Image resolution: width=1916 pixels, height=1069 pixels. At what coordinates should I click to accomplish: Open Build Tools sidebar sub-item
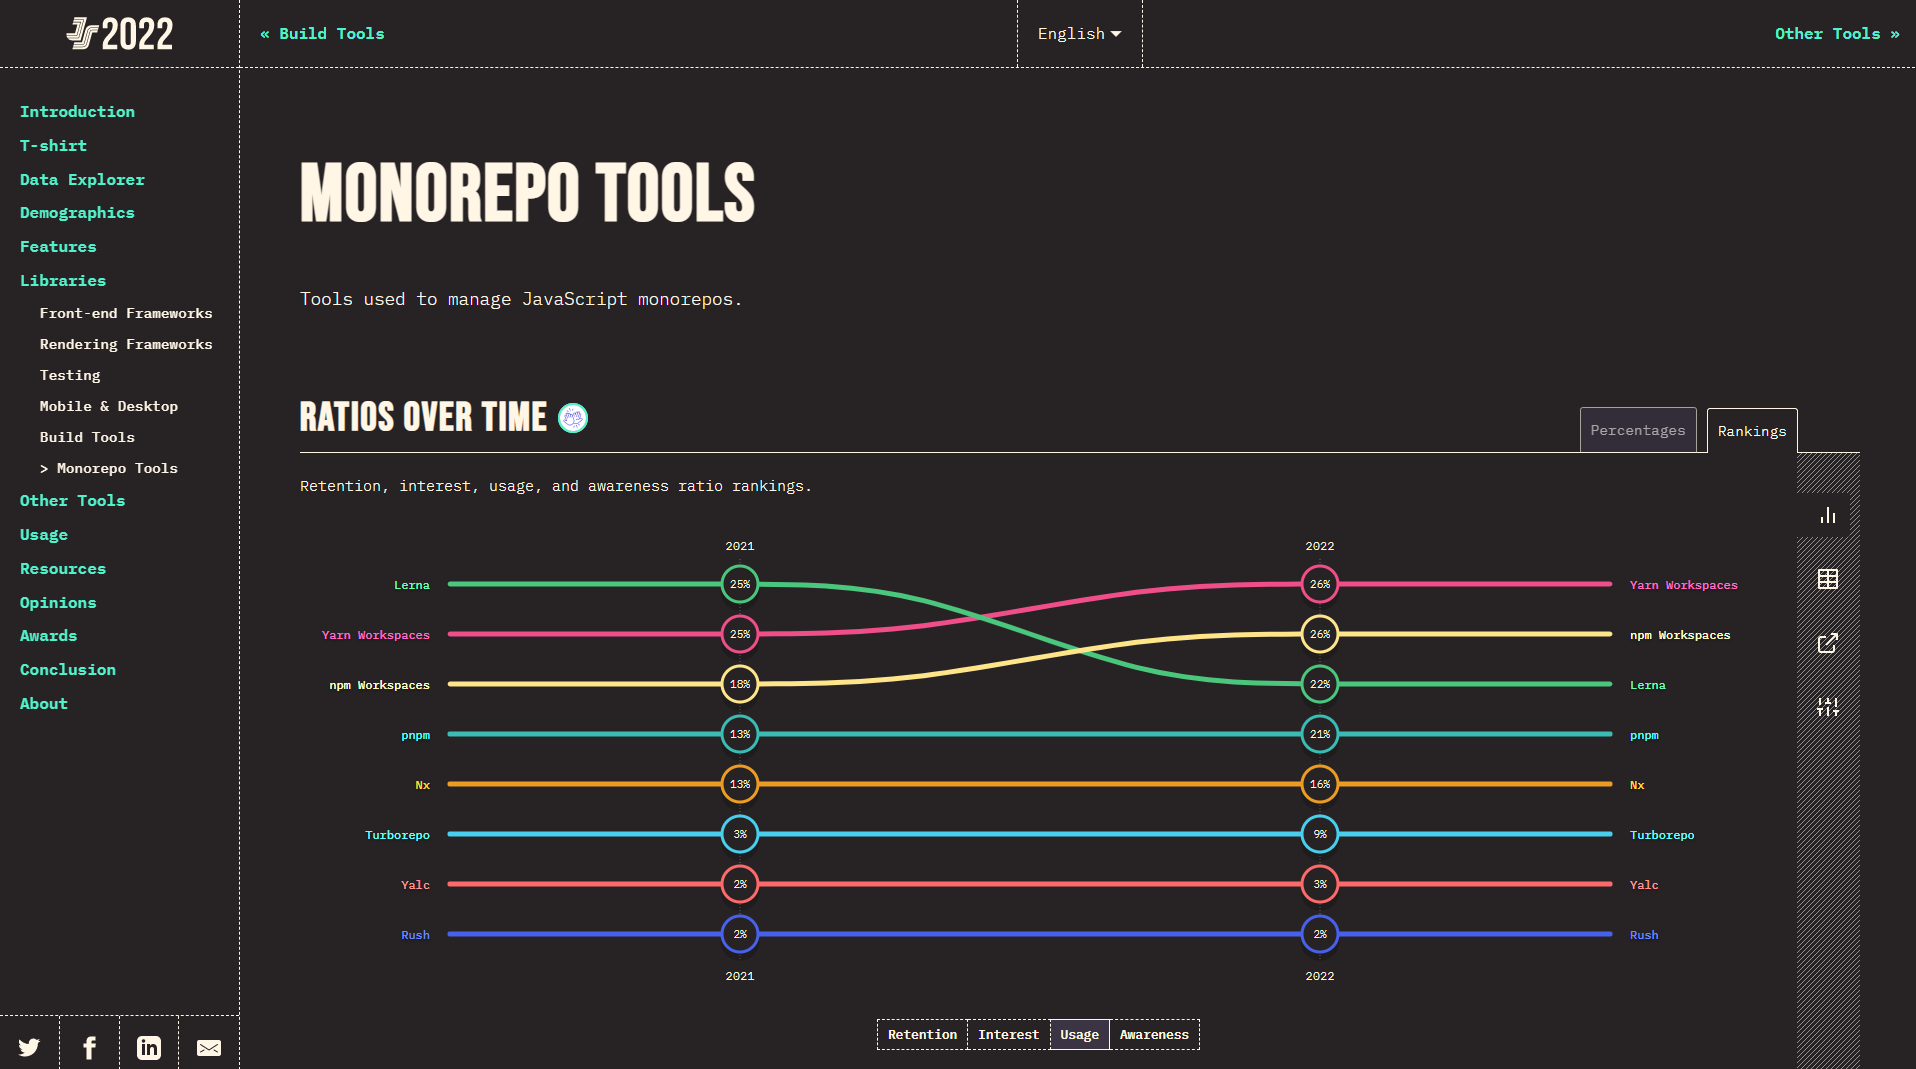[x=87, y=437]
